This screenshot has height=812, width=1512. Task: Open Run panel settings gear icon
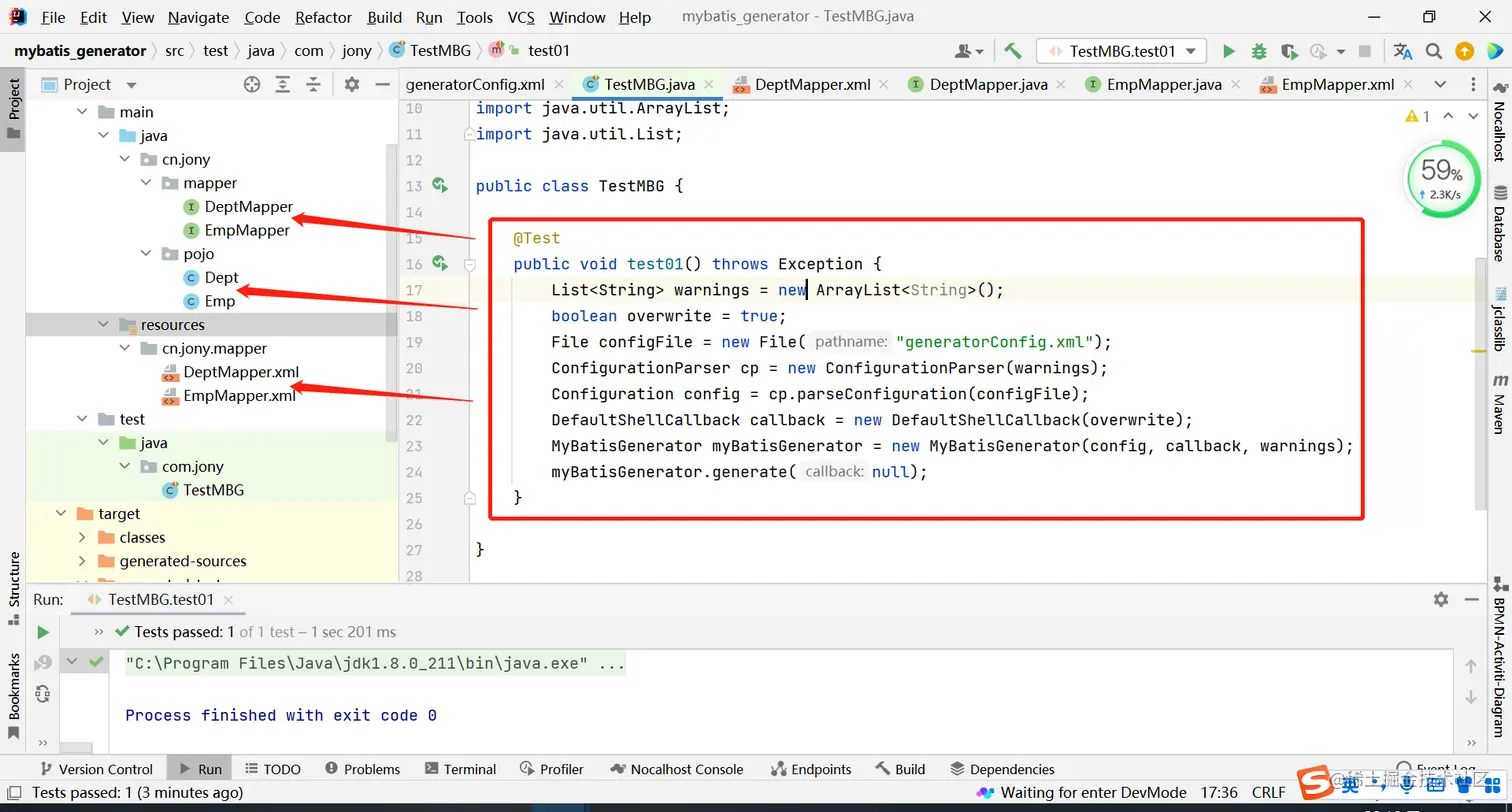1440,599
